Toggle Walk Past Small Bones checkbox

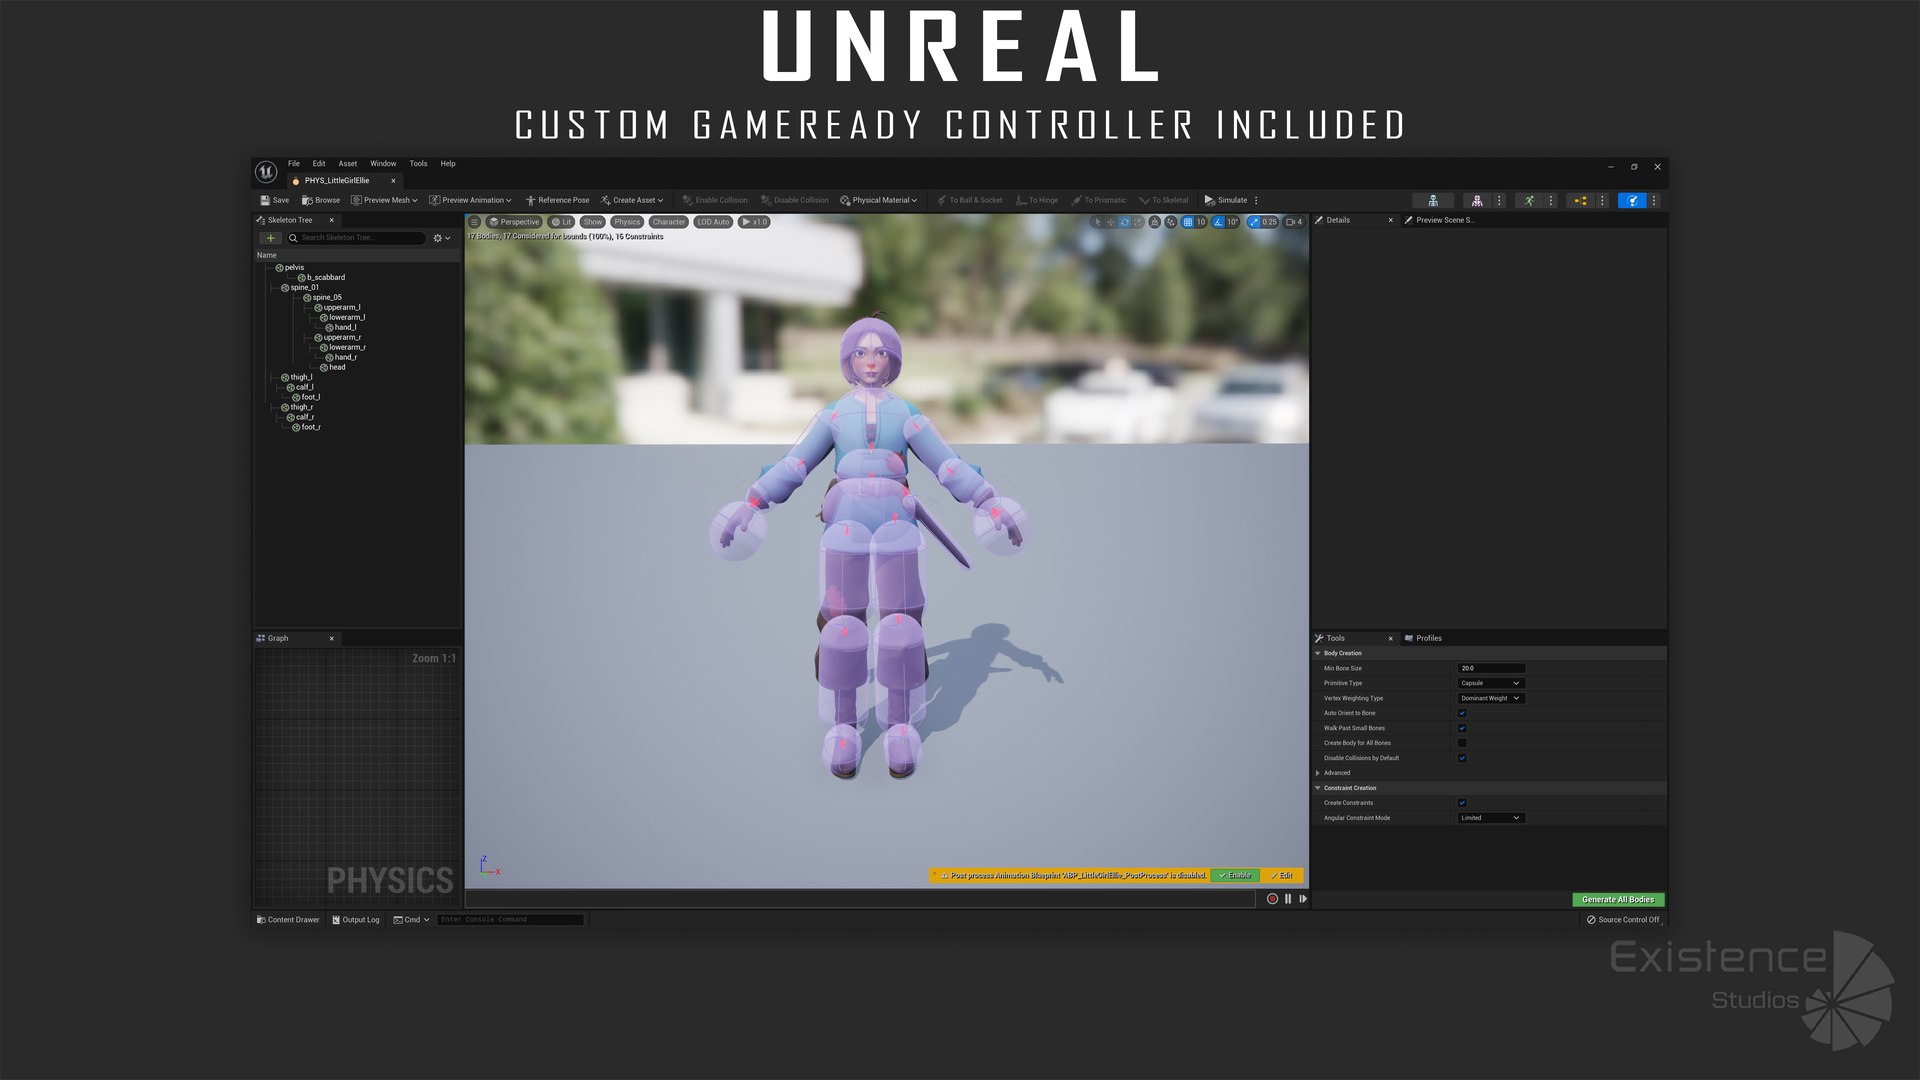(1462, 728)
